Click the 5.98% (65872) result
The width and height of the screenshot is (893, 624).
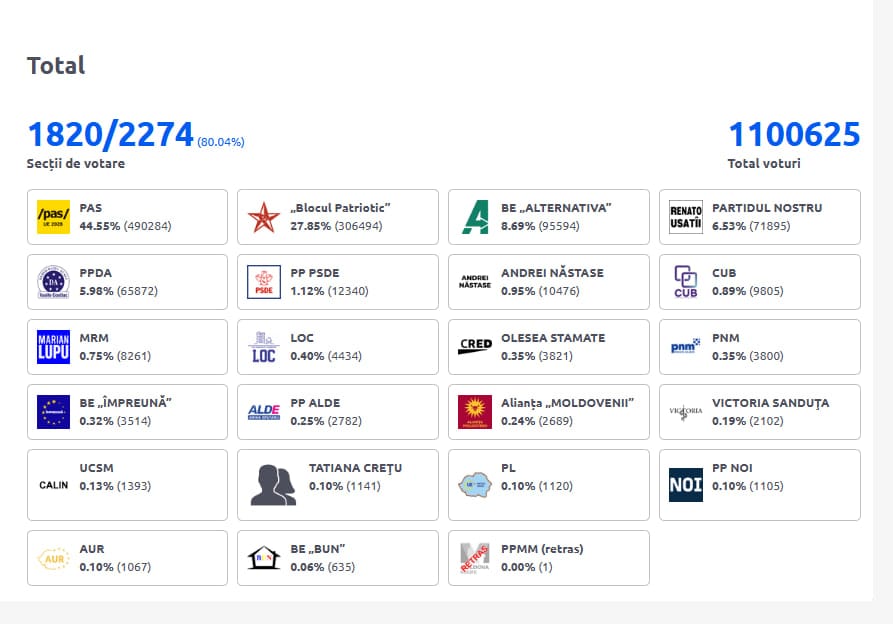[x=119, y=291]
